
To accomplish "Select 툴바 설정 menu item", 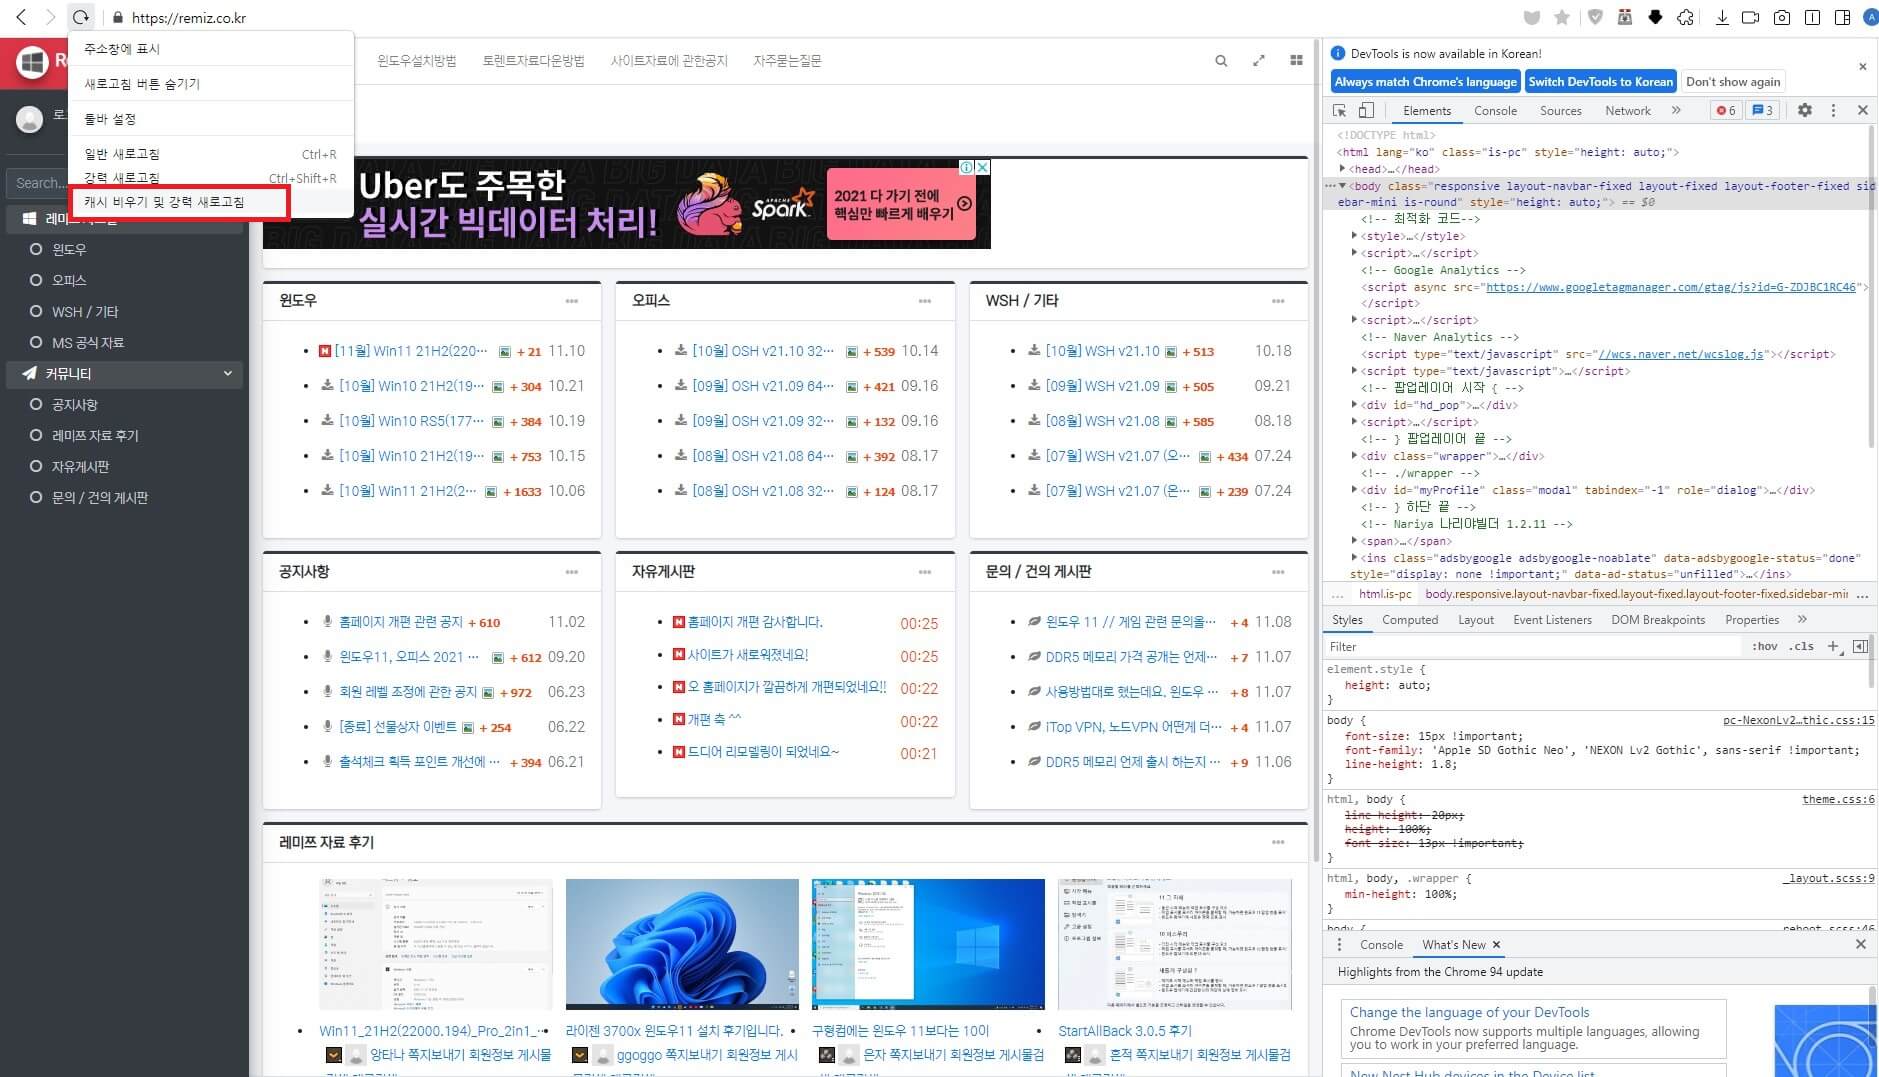I will pyautogui.click(x=211, y=119).
